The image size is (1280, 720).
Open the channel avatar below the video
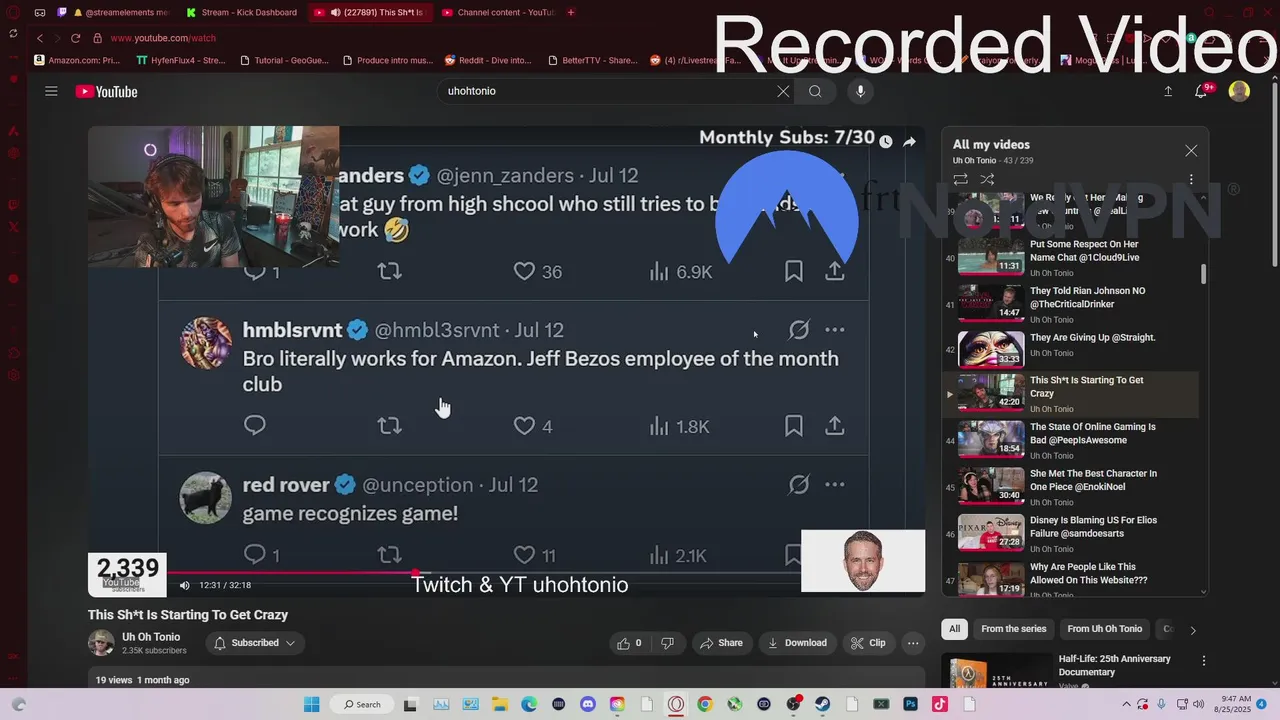coord(101,643)
